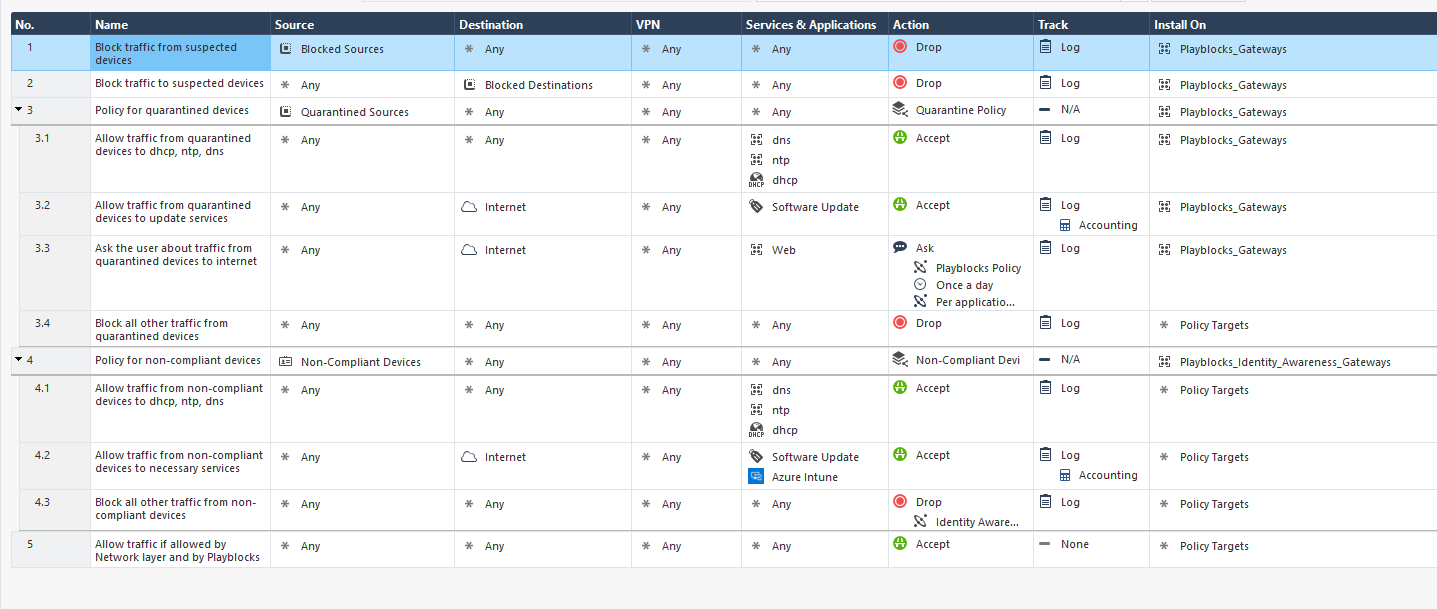Click Quarantine Policy layer icon in rule 3
This screenshot has height=609, width=1437.
click(x=899, y=110)
